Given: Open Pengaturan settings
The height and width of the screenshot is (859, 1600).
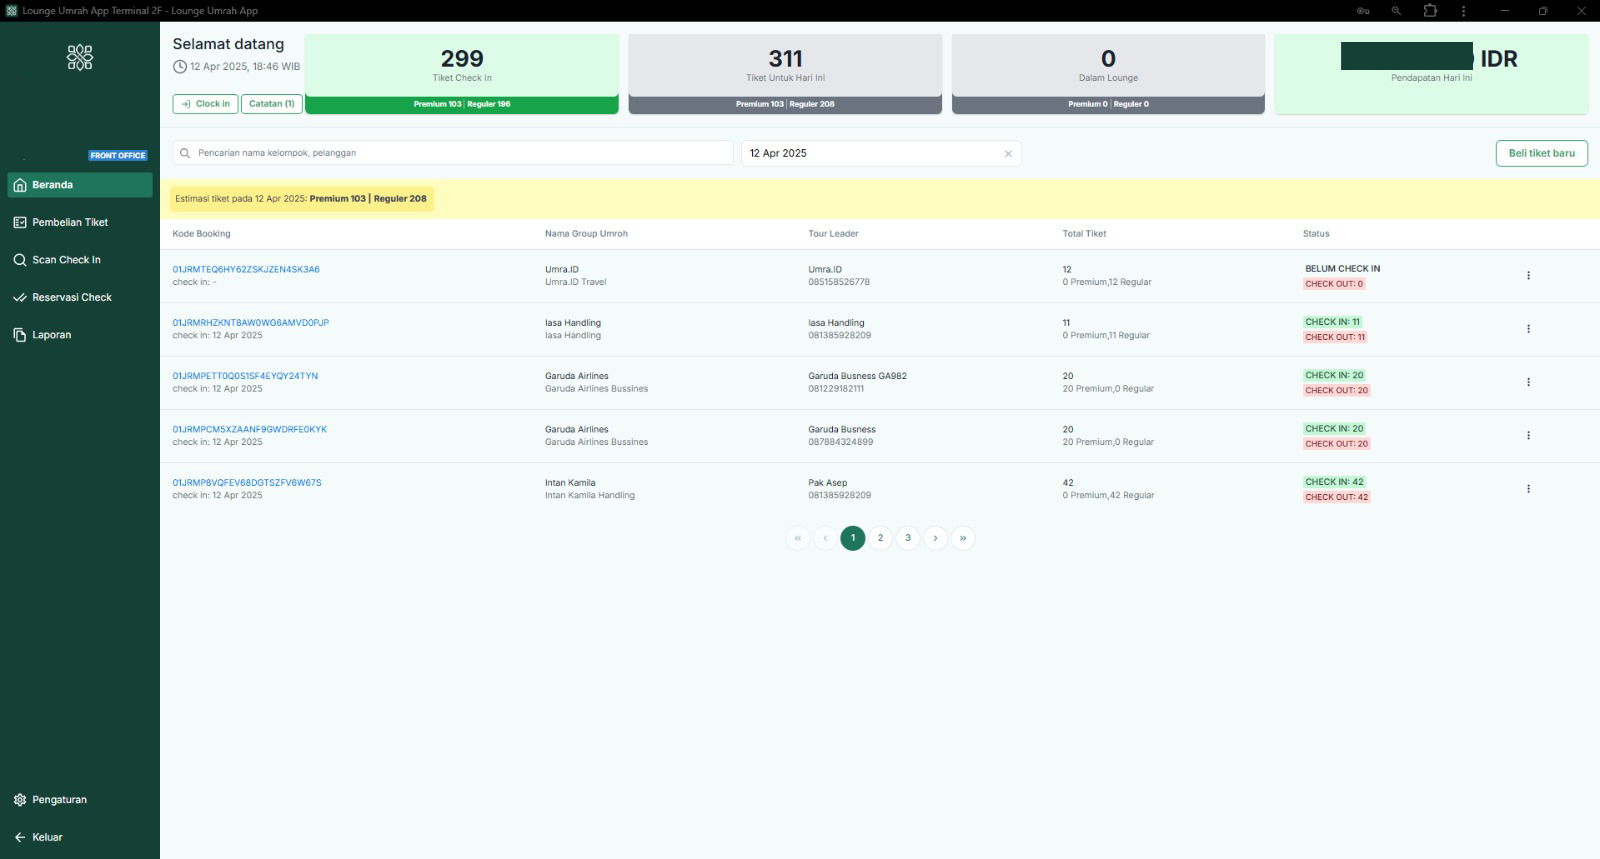Looking at the screenshot, I should pos(59,800).
